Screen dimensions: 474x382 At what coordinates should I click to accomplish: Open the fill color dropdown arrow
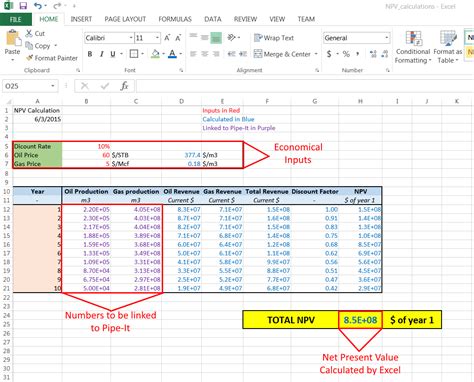tap(163, 54)
